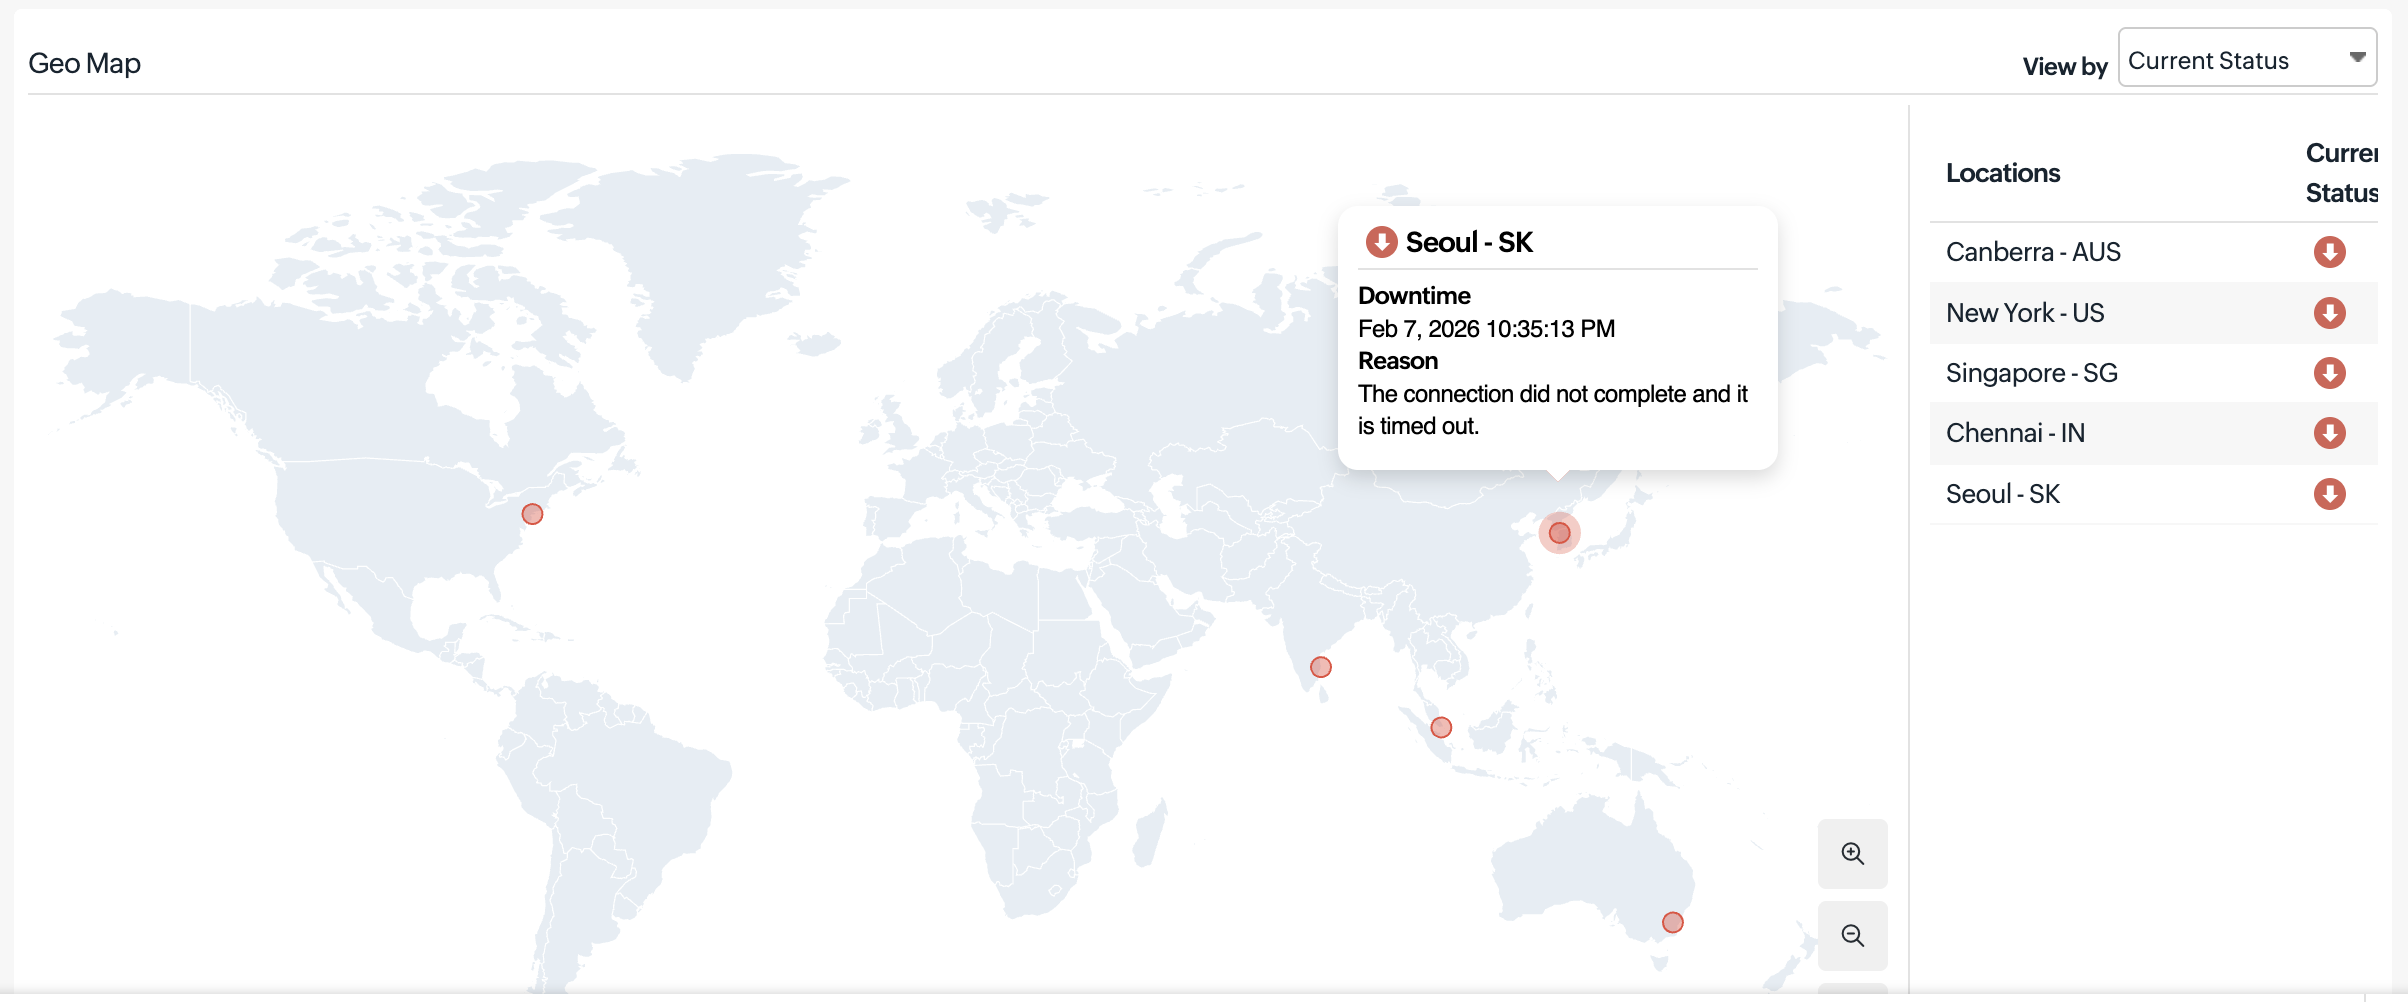Click the highlighted Seoul map marker
Screen dimensions: 2408x1002
click(1559, 533)
